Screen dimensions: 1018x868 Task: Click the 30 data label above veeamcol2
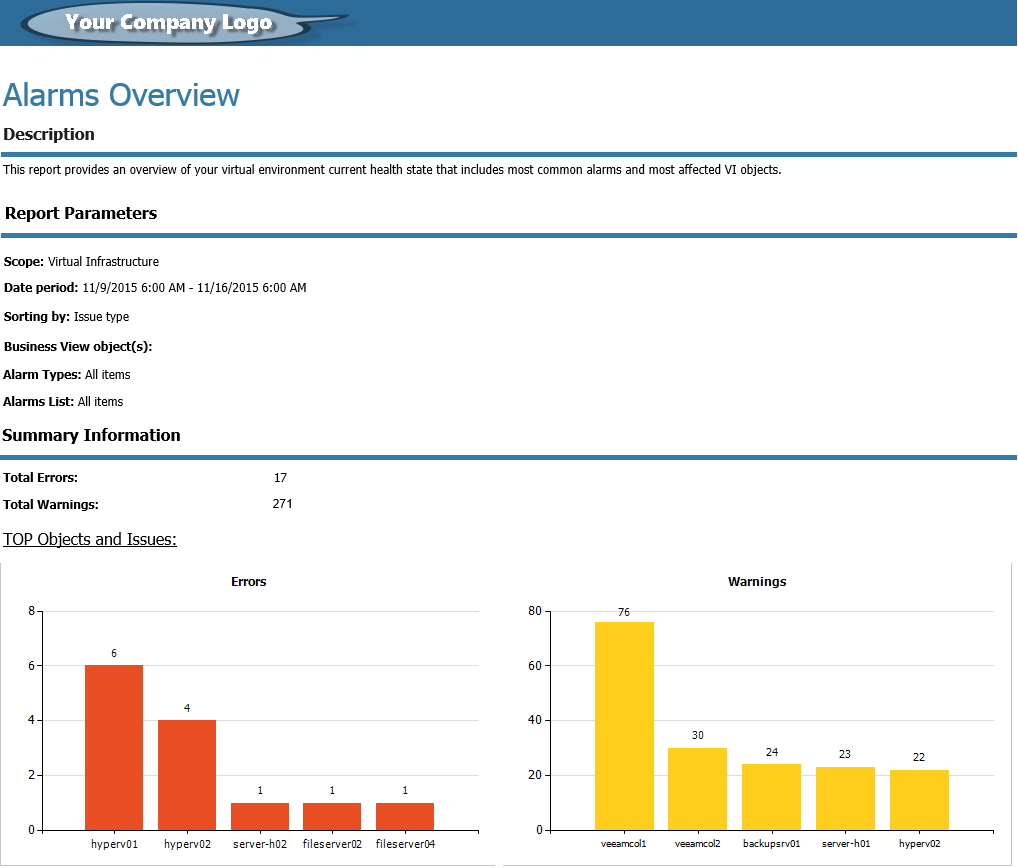[697, 736]
